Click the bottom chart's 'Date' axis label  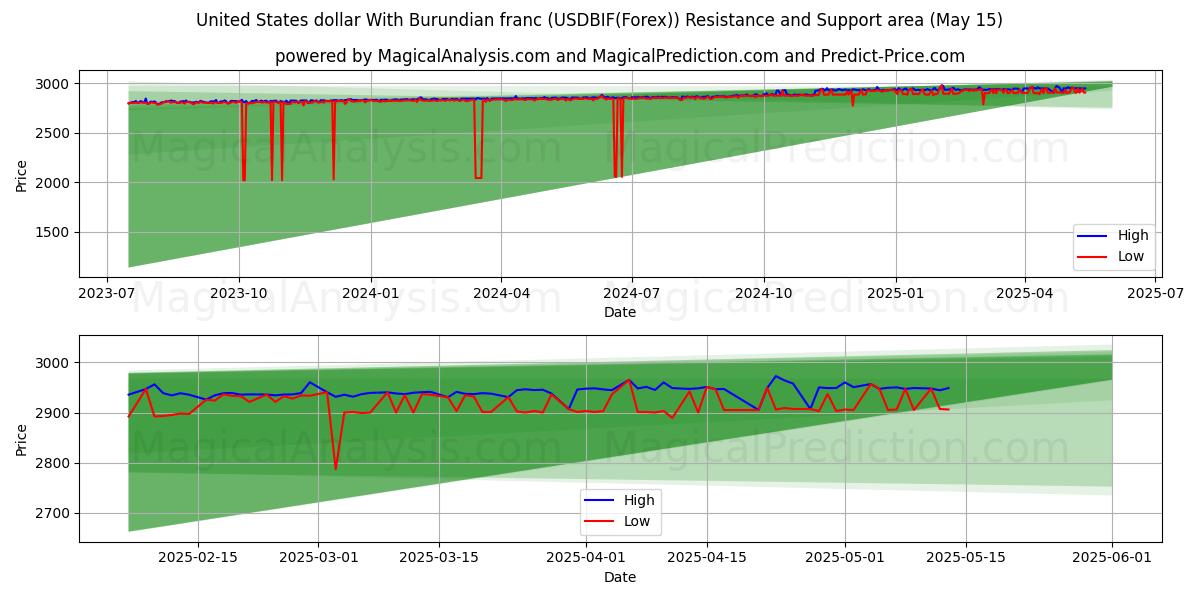[620, 577]
